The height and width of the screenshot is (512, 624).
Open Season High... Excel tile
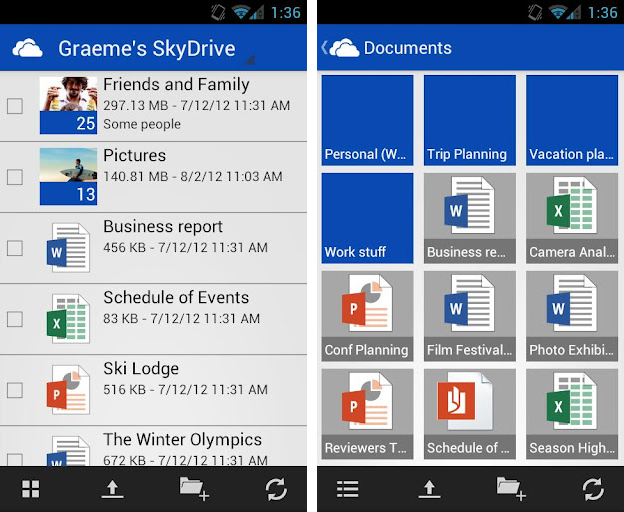click(x=572, y=414)
